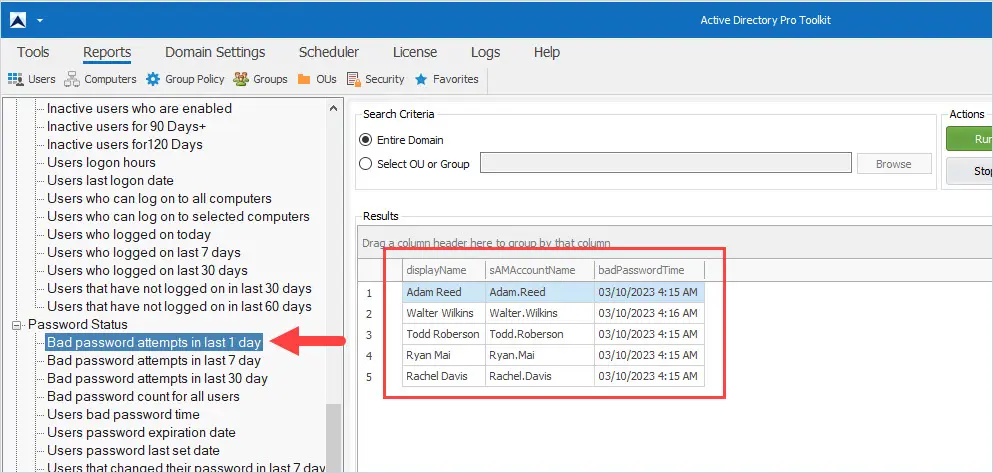Sort by the badPasswordTime column header
This screenshot has width=993, height=473.
pos(649,270)
